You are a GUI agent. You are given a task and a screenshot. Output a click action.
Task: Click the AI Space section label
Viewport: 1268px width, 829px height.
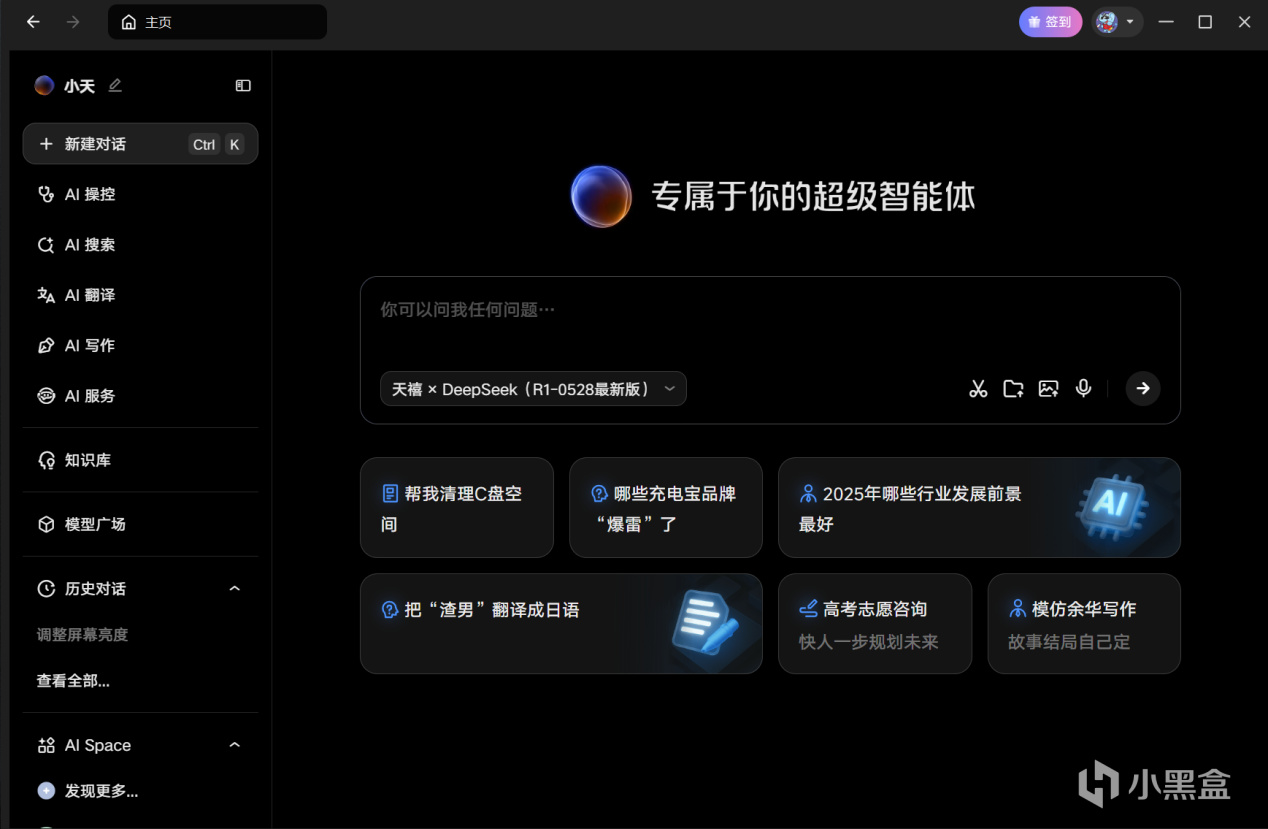(x=98, y=745)
